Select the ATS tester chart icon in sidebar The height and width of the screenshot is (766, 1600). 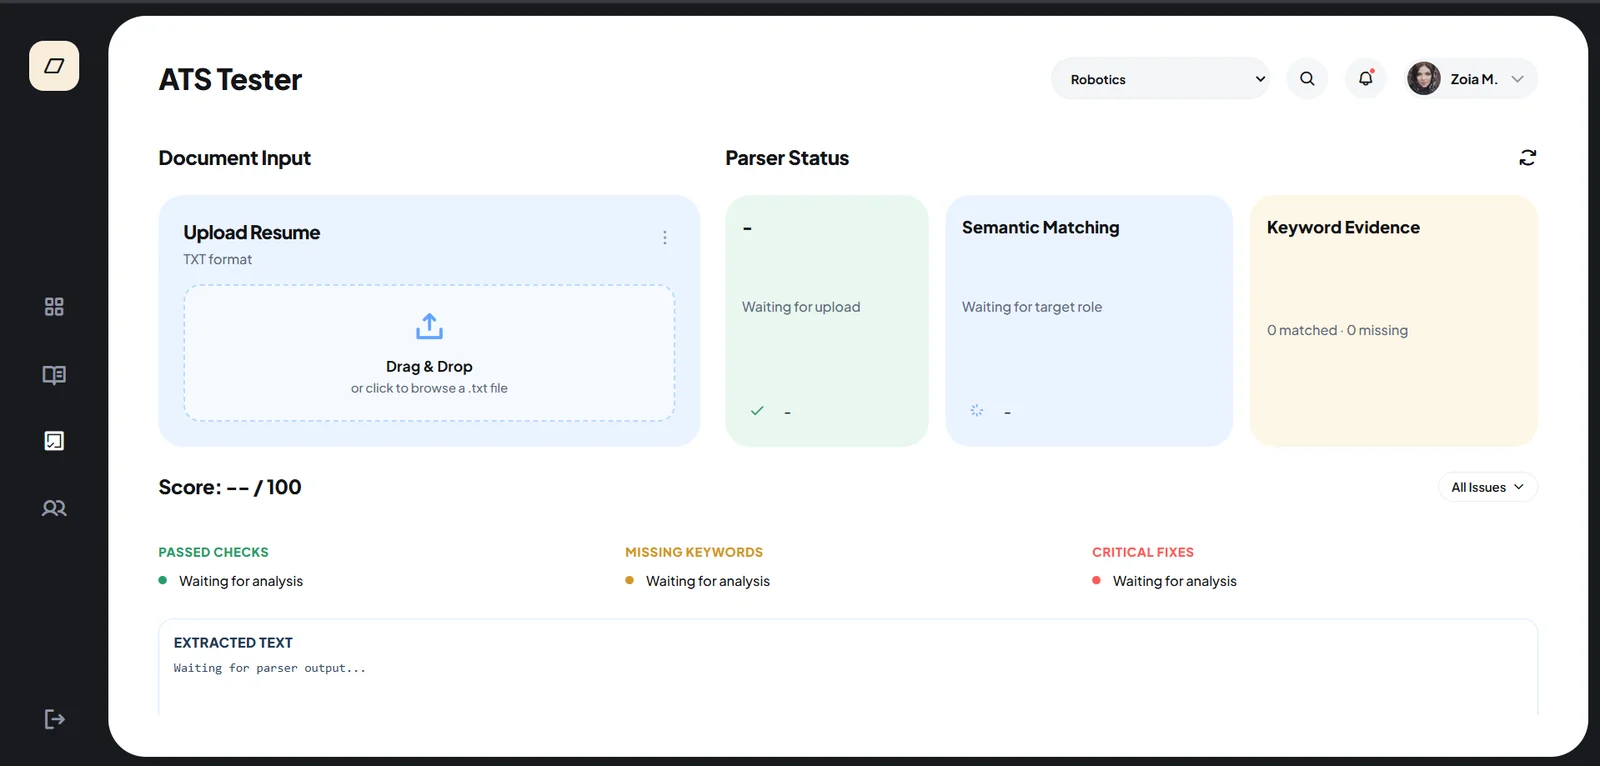[x=54, y=441]
